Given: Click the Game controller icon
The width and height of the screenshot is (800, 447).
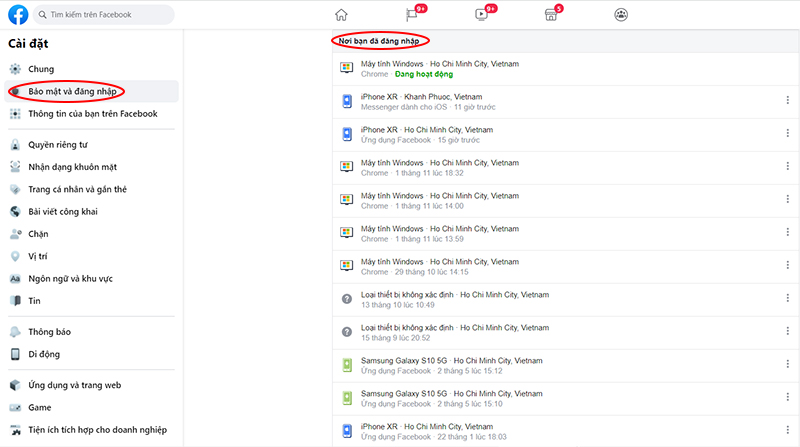Looking at the screenshot, I should [x=15, y=408].
